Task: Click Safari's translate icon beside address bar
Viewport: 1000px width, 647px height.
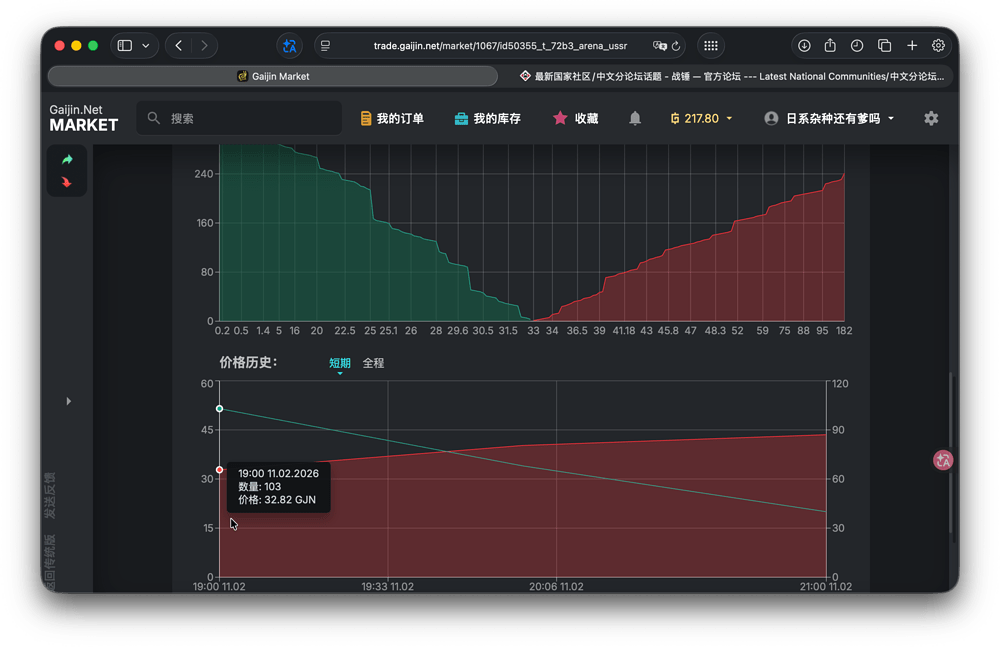Action: pyautogui.click(x=289, y=46)
